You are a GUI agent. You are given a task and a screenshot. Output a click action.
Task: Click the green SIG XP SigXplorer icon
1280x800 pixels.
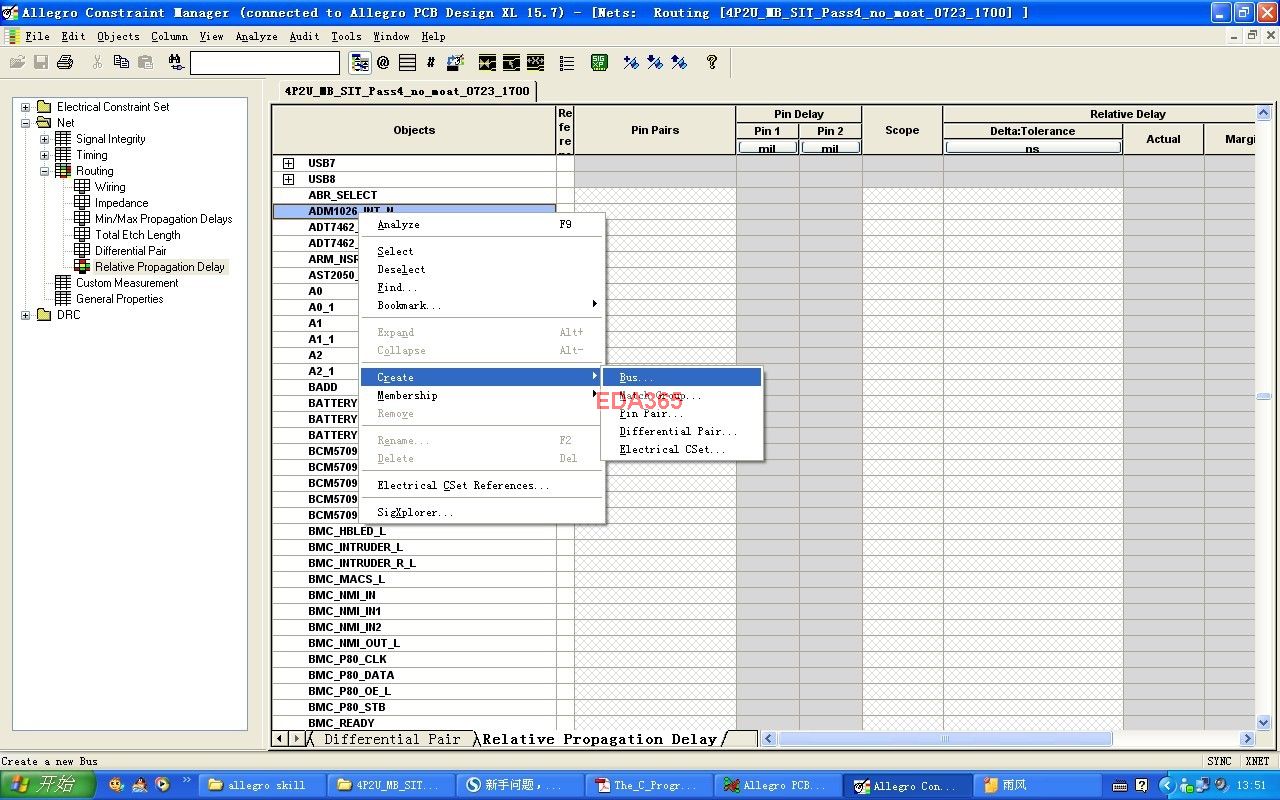(599, 62)
